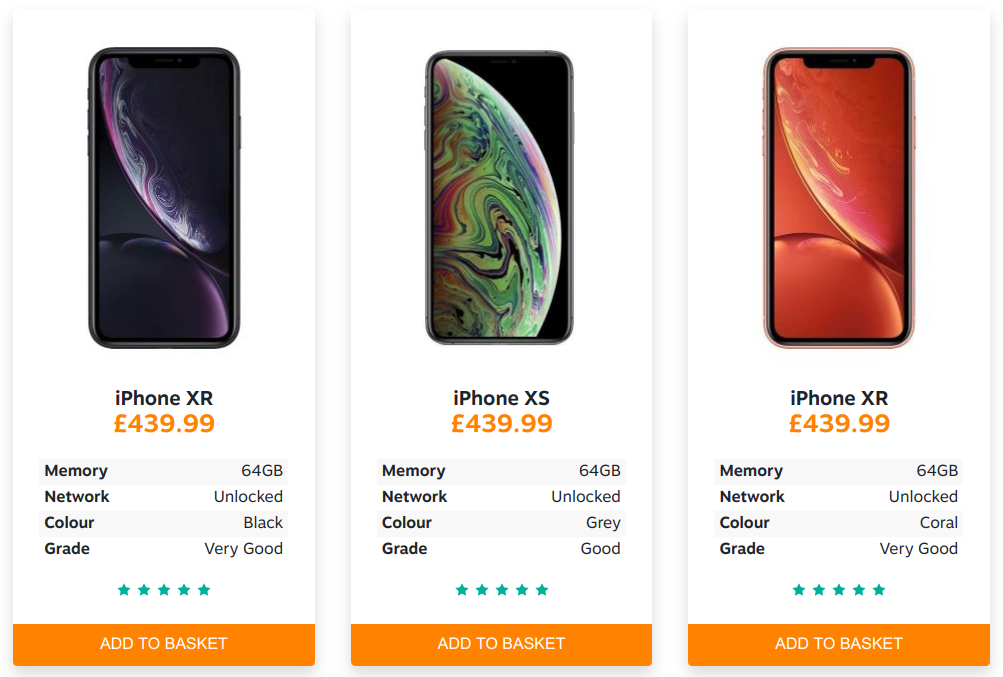Click the title of the coral iPhone XR
1003x677 pixels.
click(839, 398)
